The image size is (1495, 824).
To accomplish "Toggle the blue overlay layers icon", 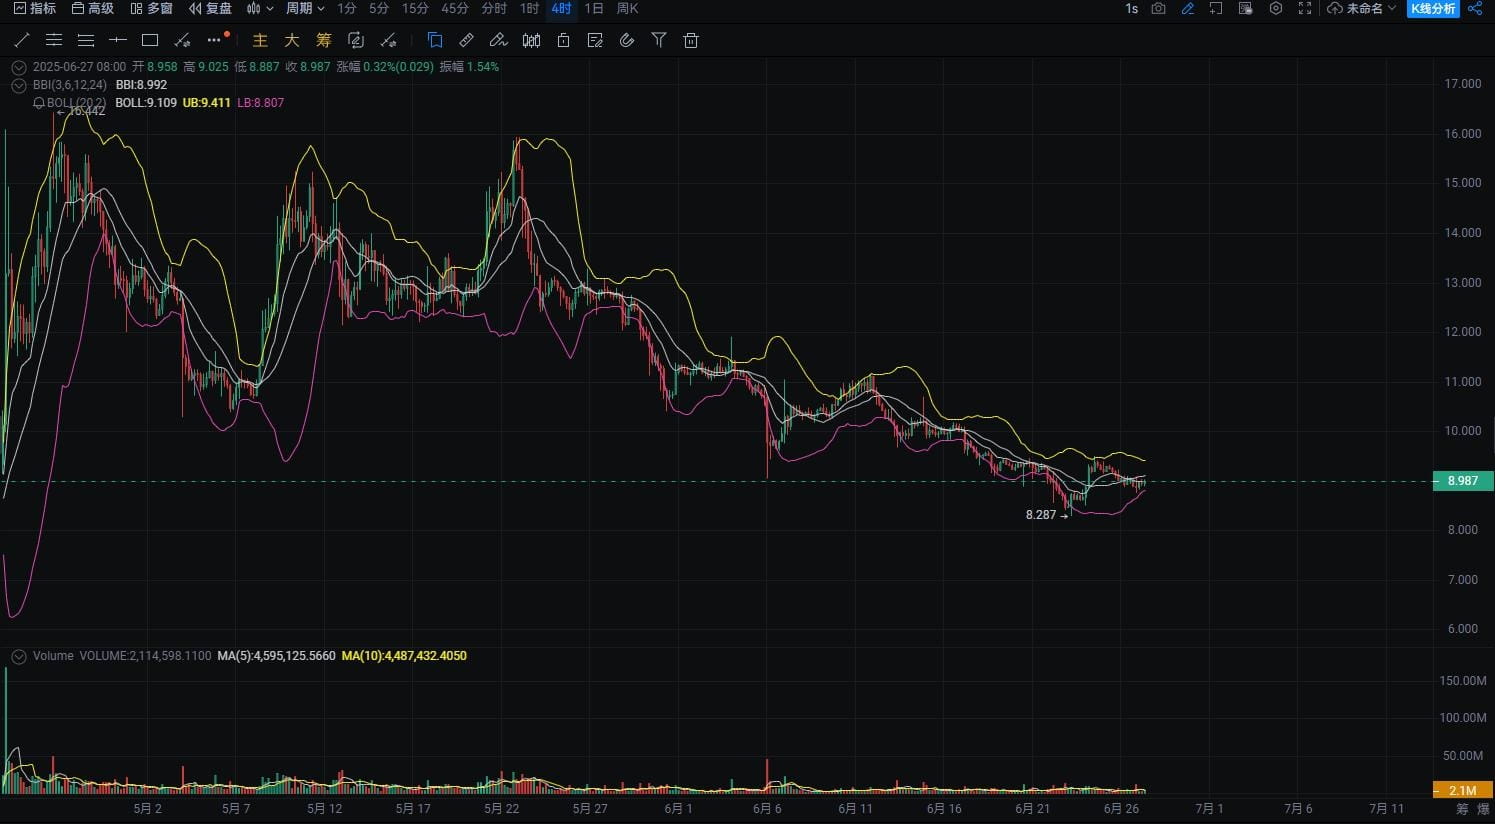I will (435, 40).
